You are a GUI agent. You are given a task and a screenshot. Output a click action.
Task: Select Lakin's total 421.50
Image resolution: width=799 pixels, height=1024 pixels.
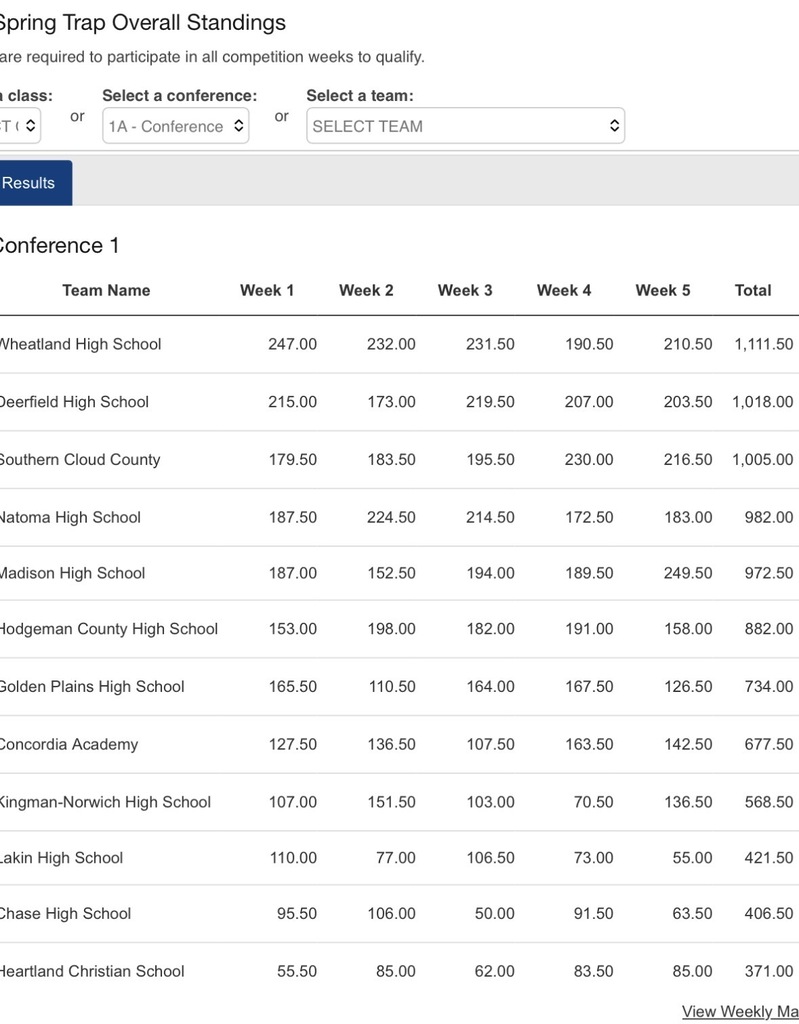[769, 857]
